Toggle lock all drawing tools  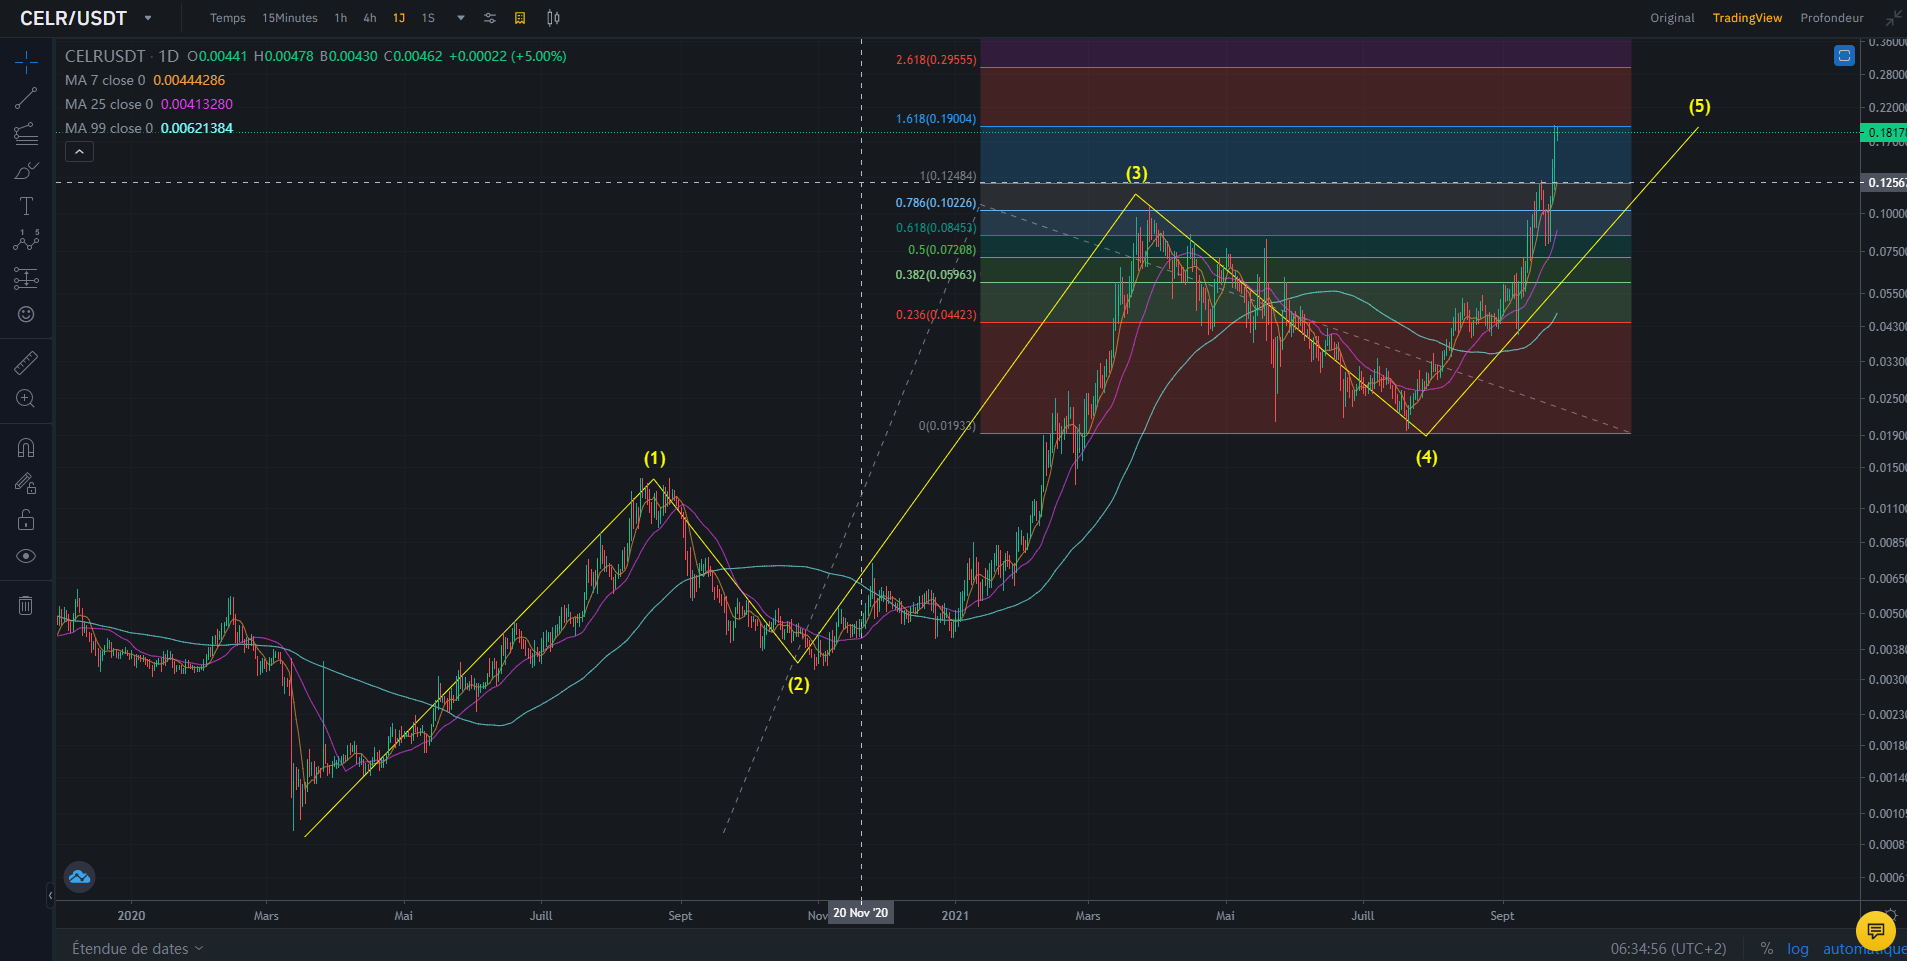click(x=26, y=520)
